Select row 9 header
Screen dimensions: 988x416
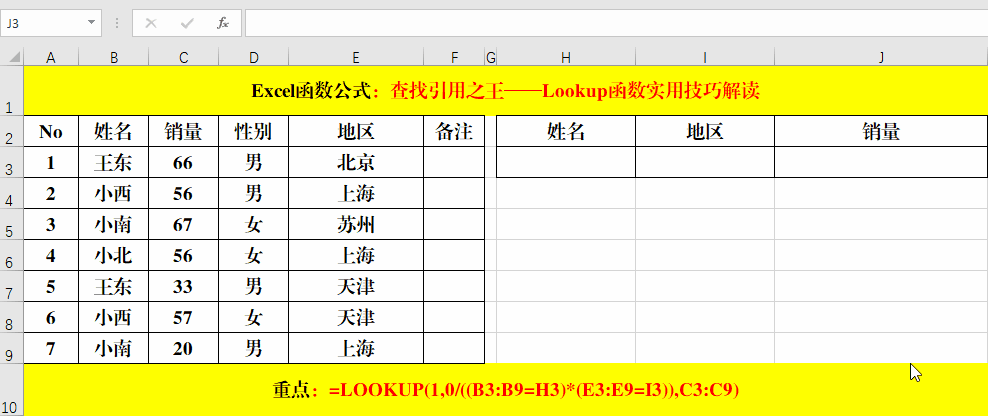pyautogui.click(x=12, y=348)
